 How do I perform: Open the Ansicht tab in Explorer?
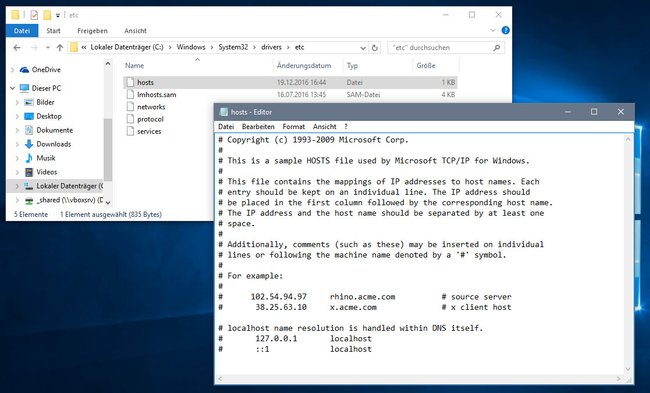[136, 31]
